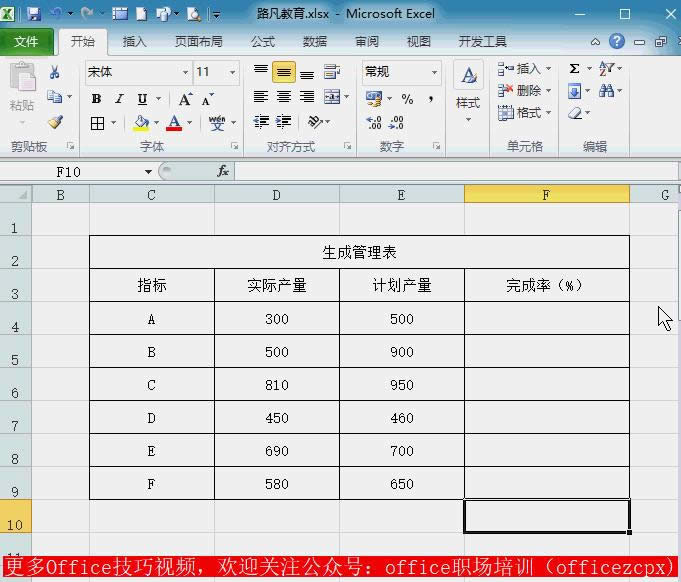Click the Increase Font Size icon
Screen dimensions: 681x582
pos(185,99)
